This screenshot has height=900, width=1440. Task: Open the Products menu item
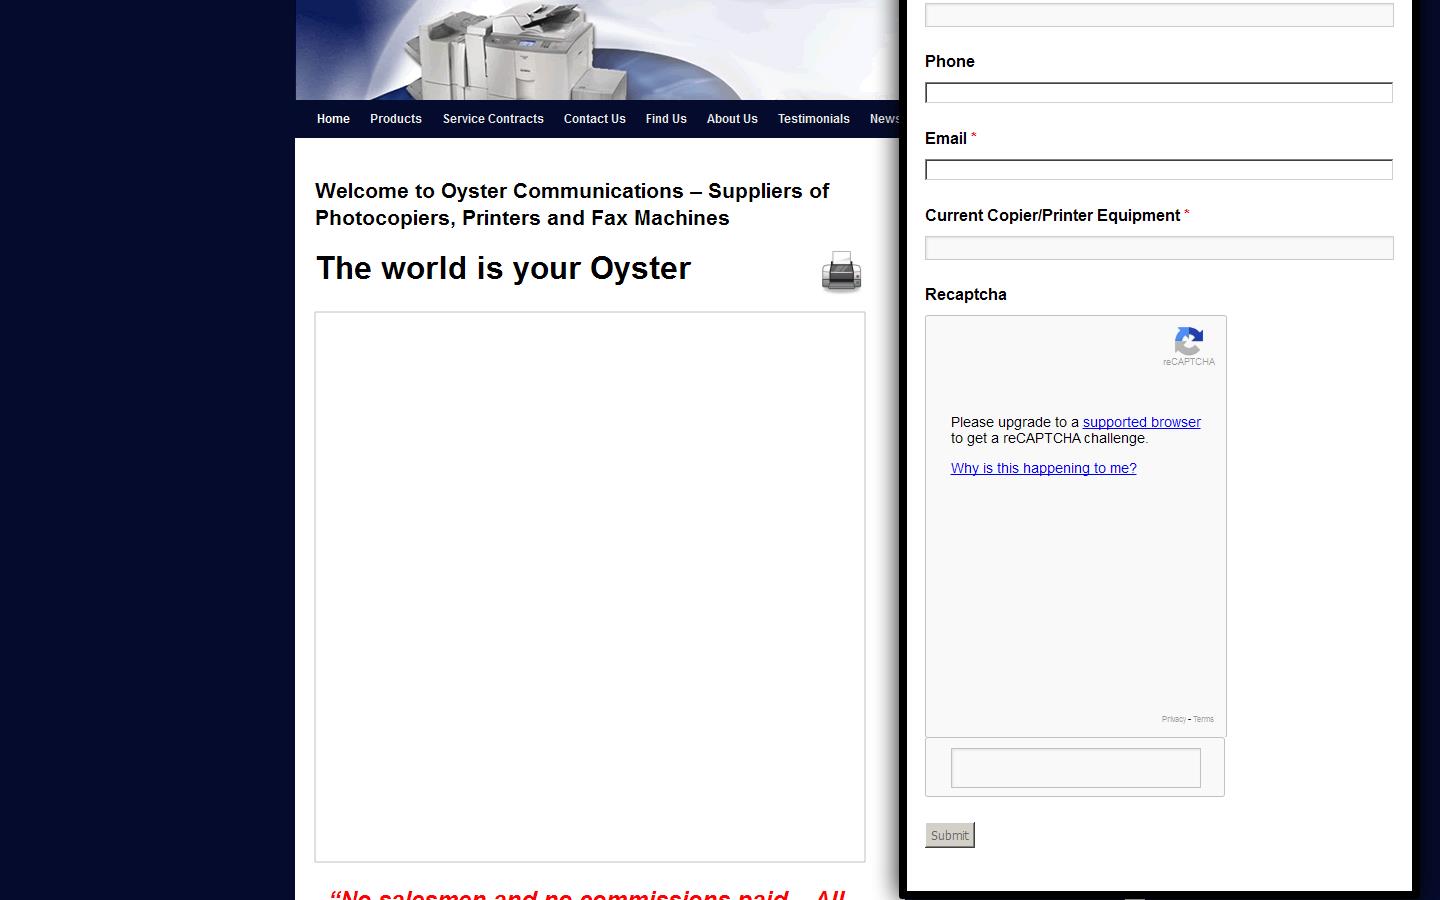coord(396,119)
